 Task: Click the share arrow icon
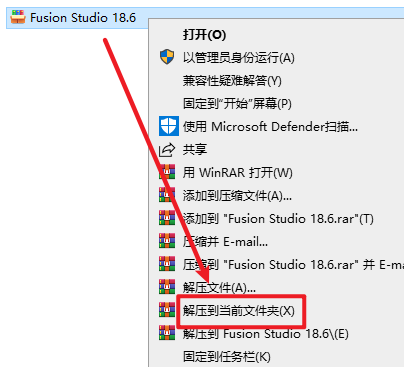click(167, 150)
